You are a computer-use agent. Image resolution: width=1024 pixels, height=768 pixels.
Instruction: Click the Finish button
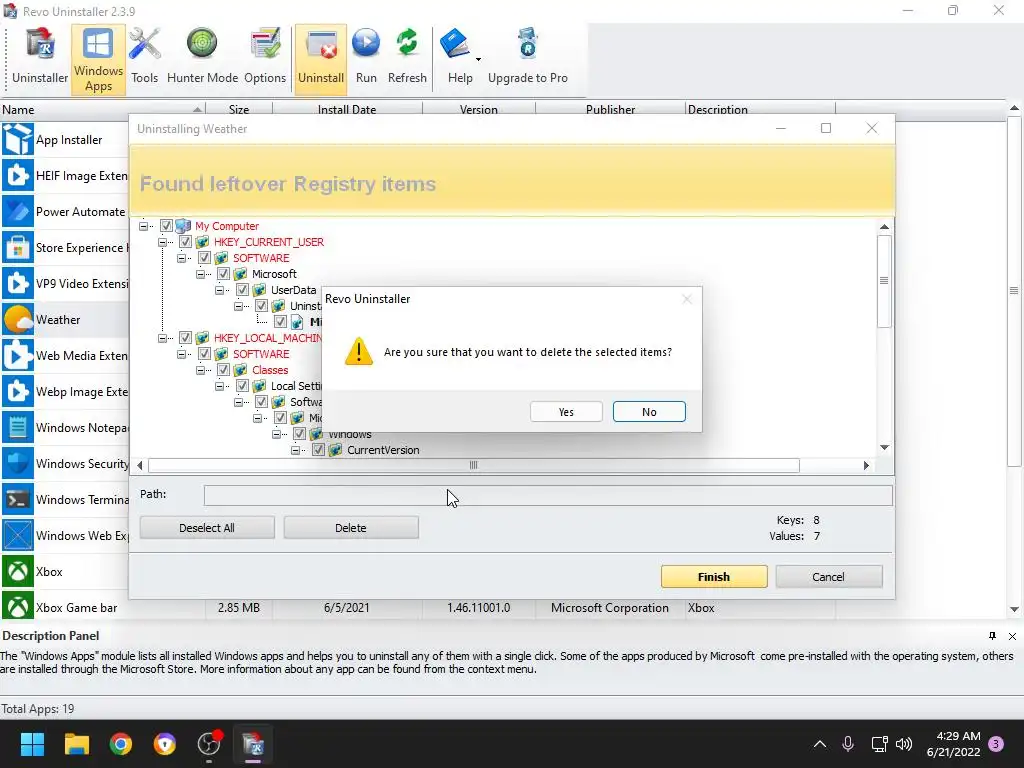click(714, 577)
